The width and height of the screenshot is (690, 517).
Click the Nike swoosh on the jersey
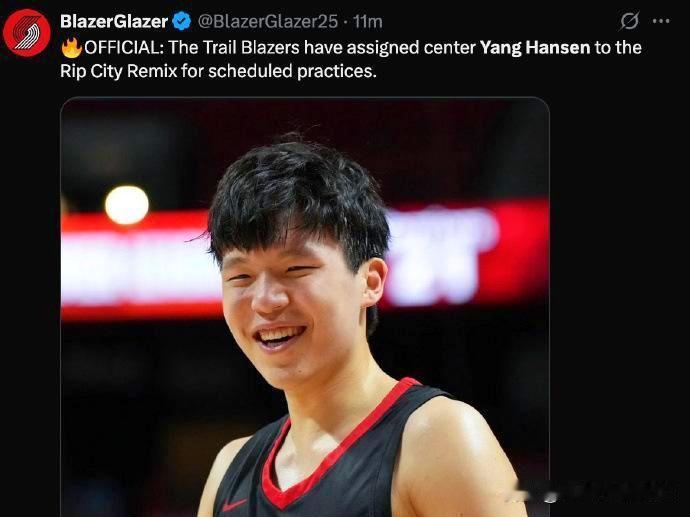tap(234, 505)
